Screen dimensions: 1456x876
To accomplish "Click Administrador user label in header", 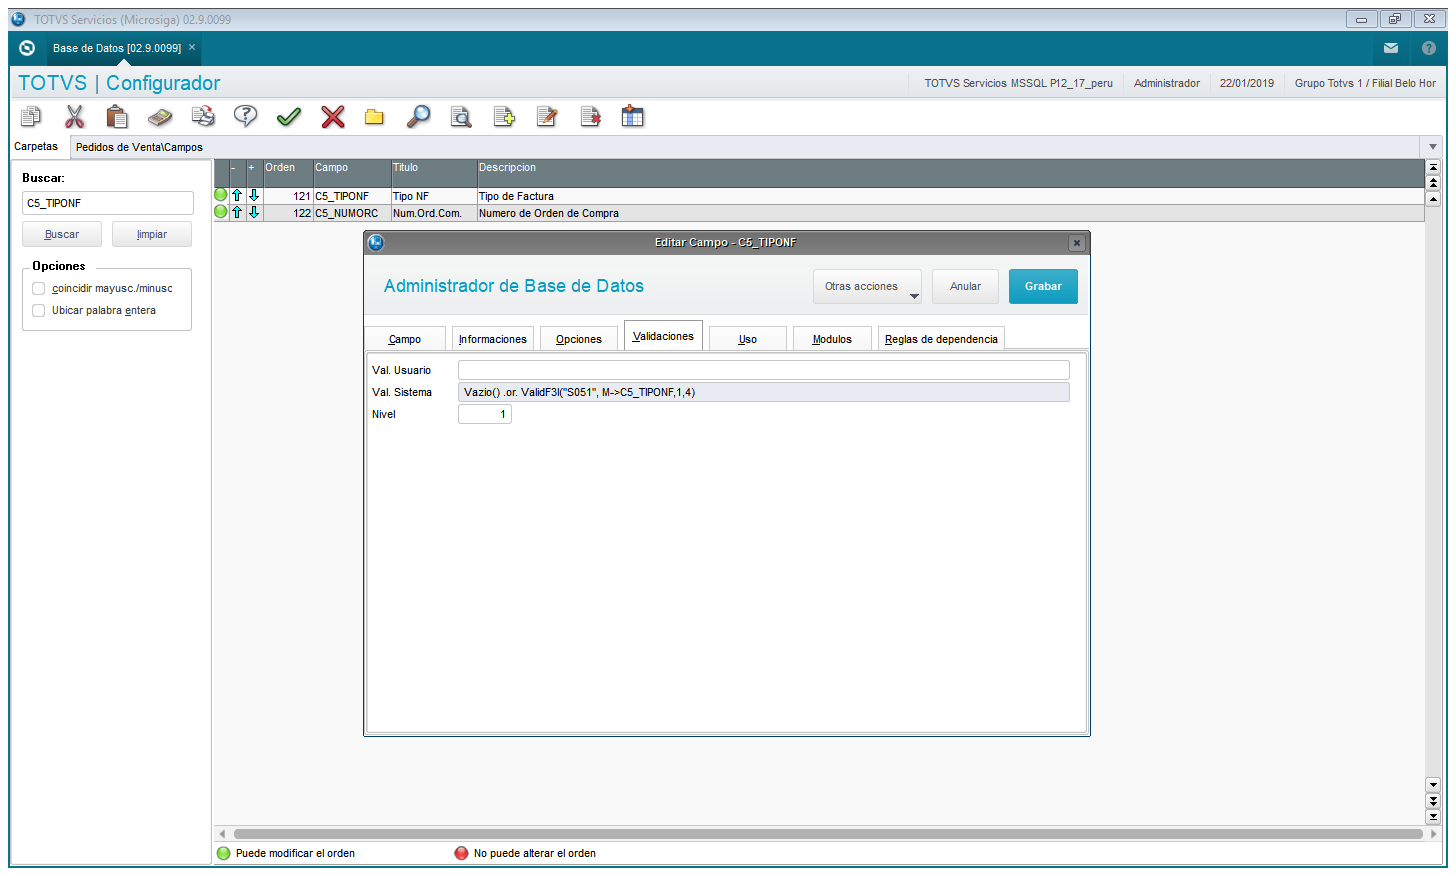I will coord(1167,83).
